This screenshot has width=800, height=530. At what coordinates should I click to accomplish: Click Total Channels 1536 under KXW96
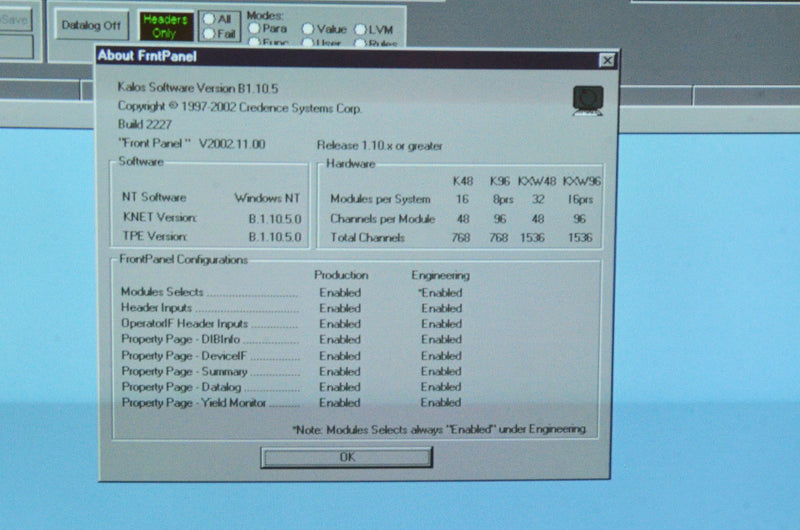click(580, 238)
